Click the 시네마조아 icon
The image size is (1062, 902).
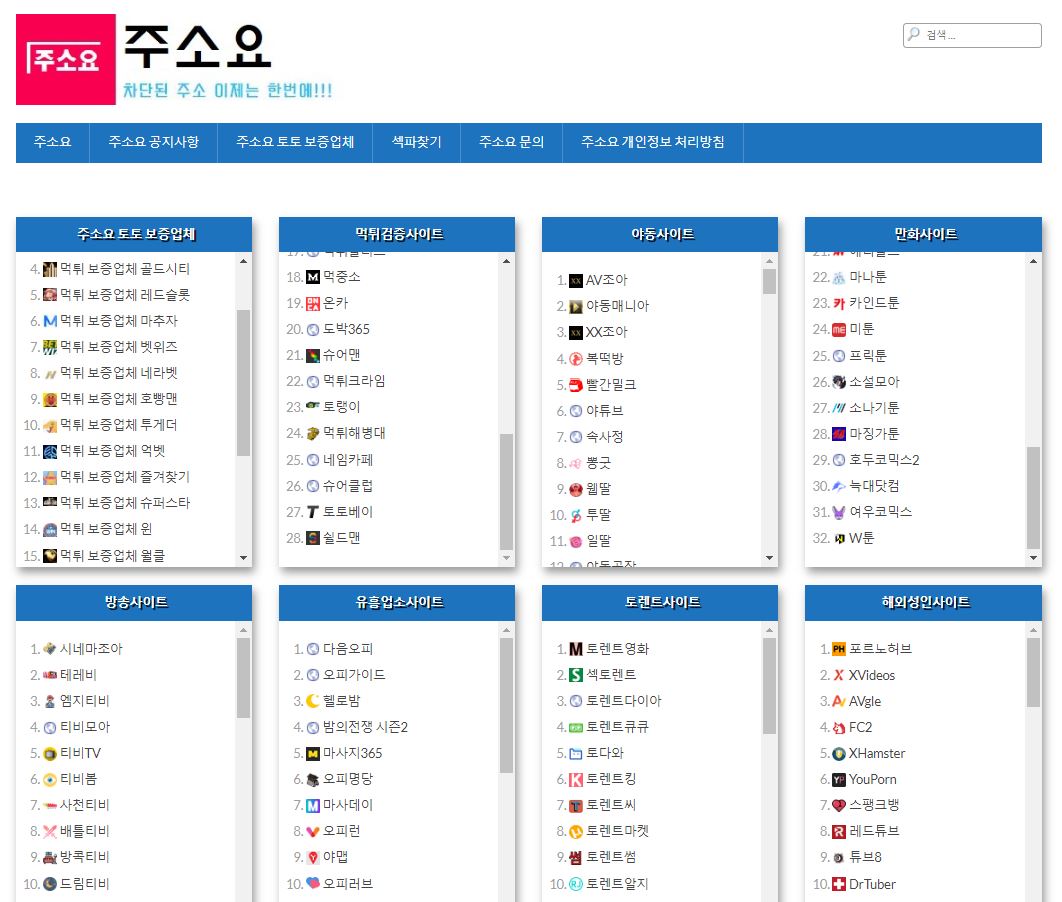(x=49, y=649)
